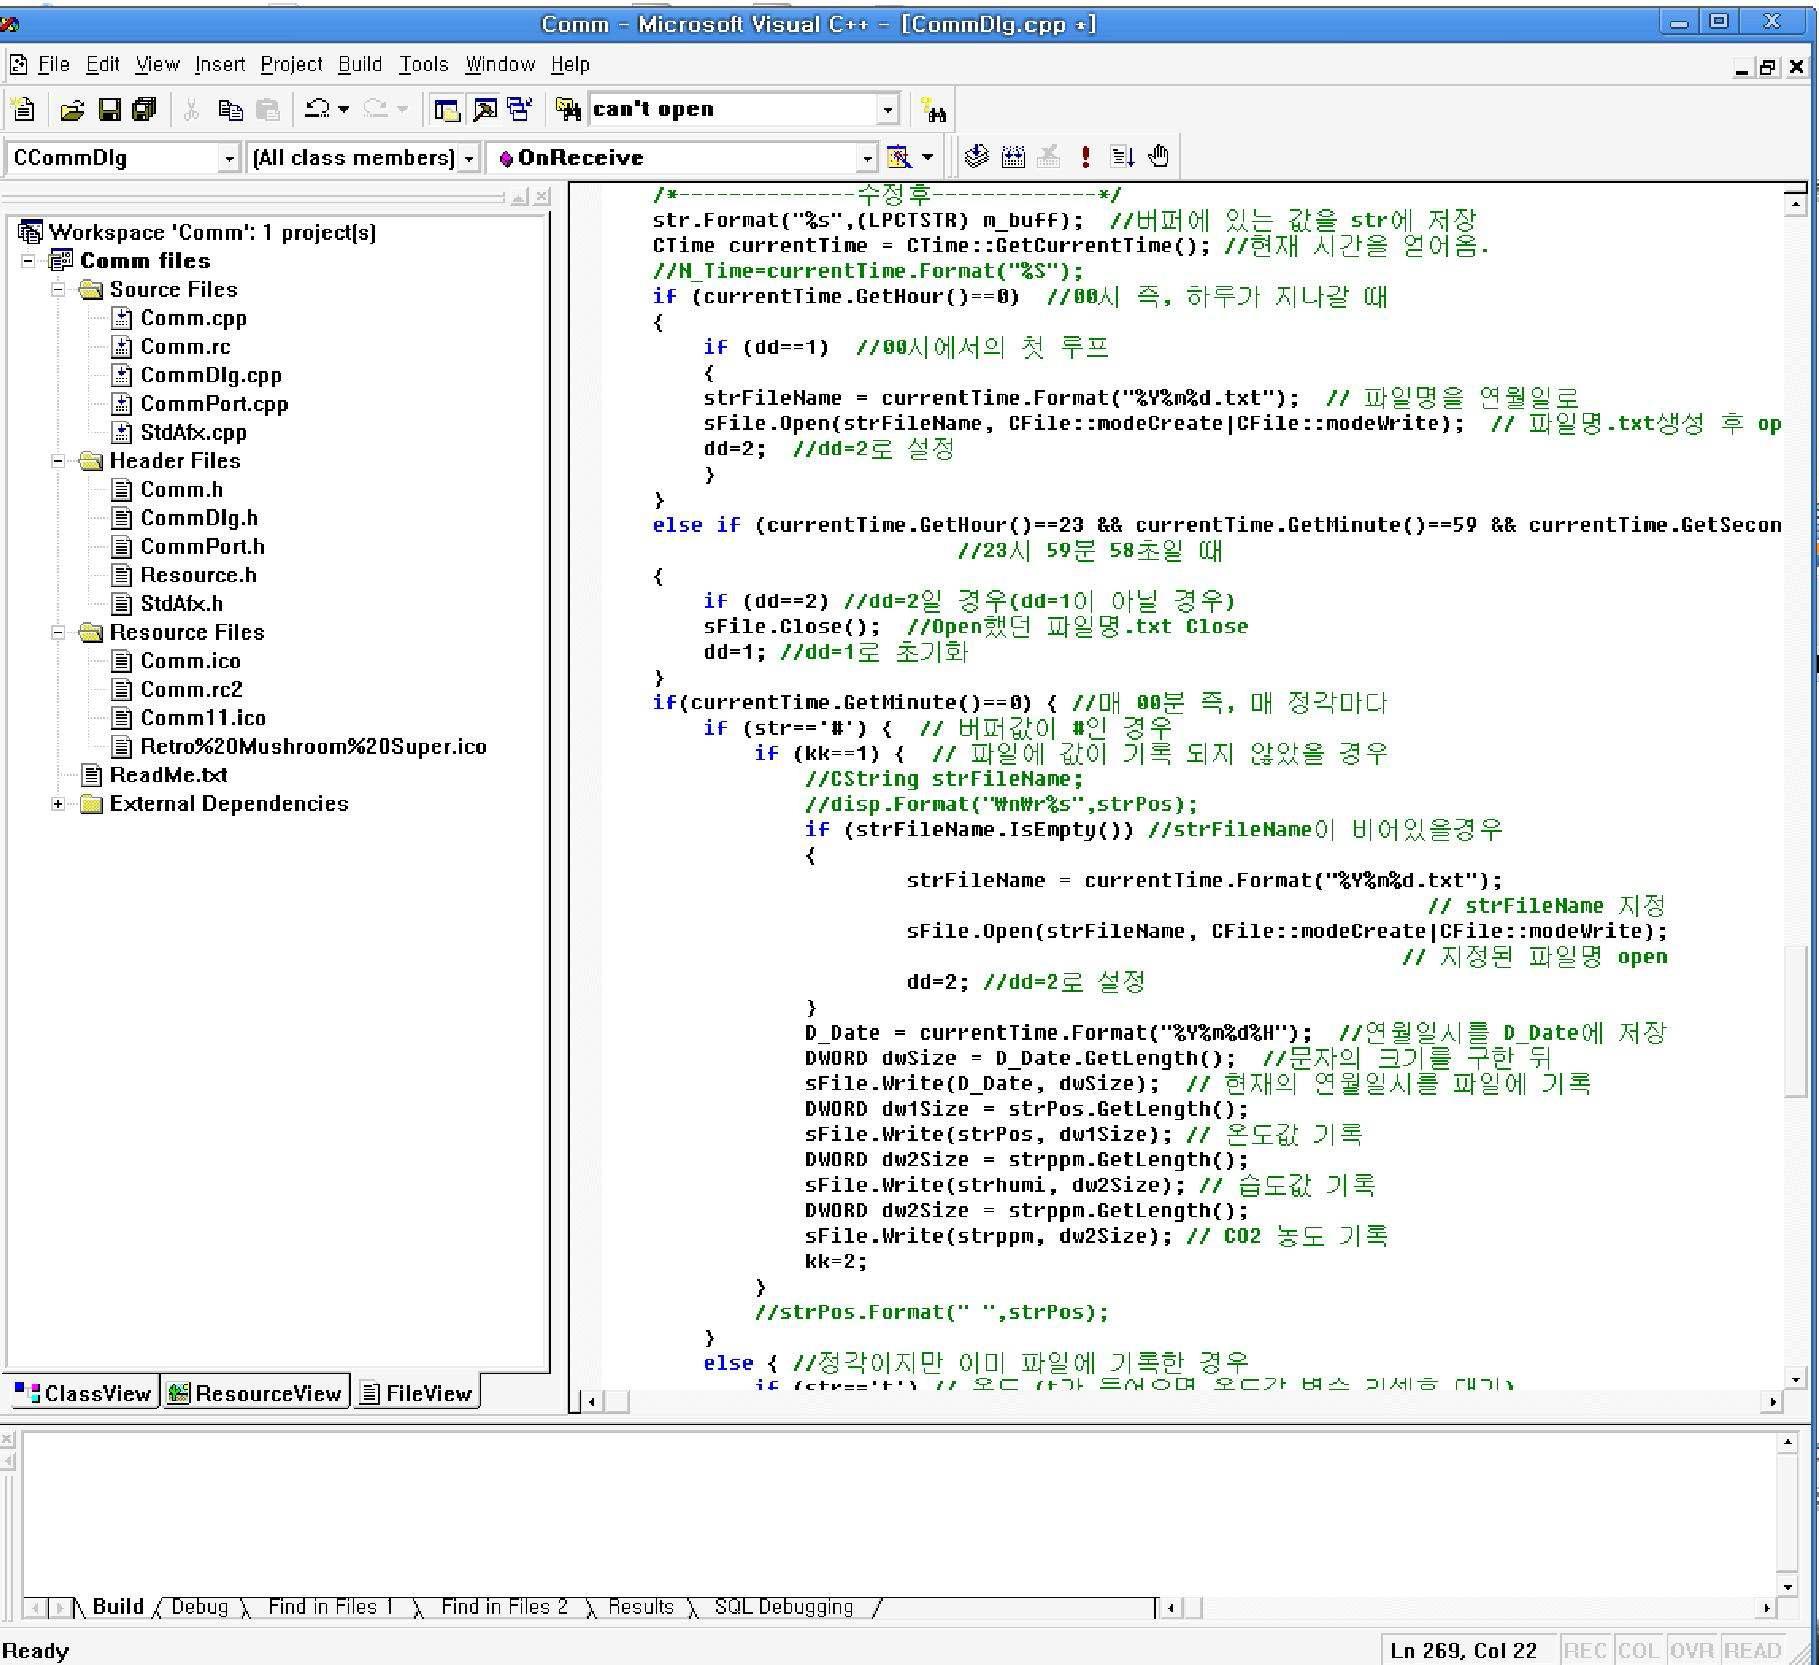Click the WizardBar actions icon
The width and height of the screenshot is (1819, 1665).
[x=899, y=157]
